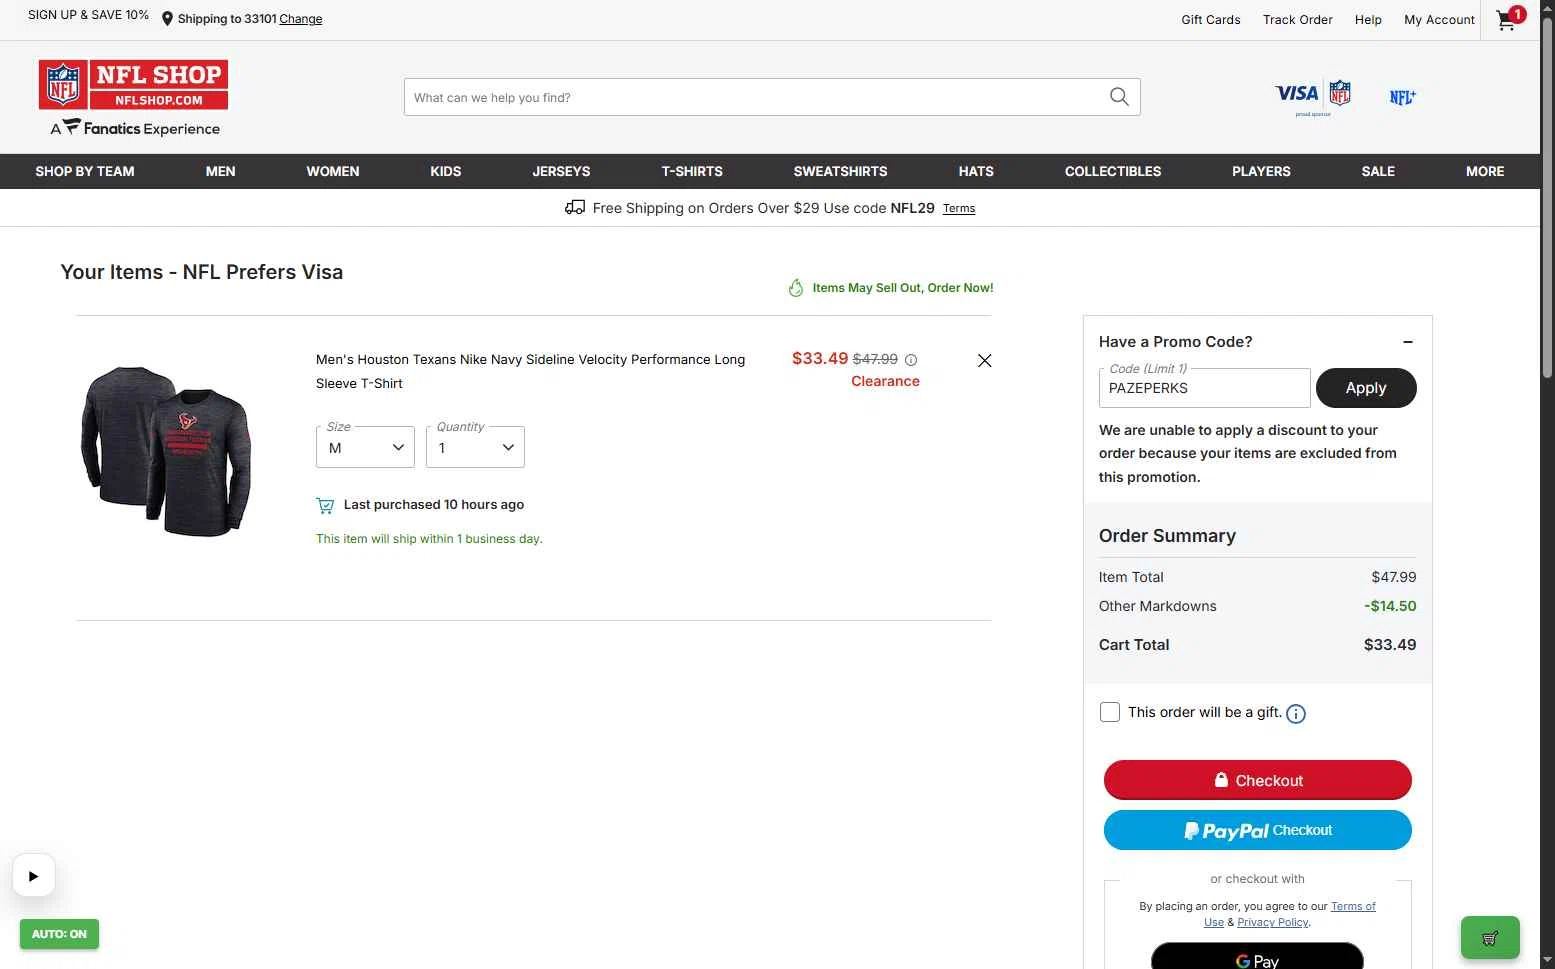Click the promo code input field

1205,388
